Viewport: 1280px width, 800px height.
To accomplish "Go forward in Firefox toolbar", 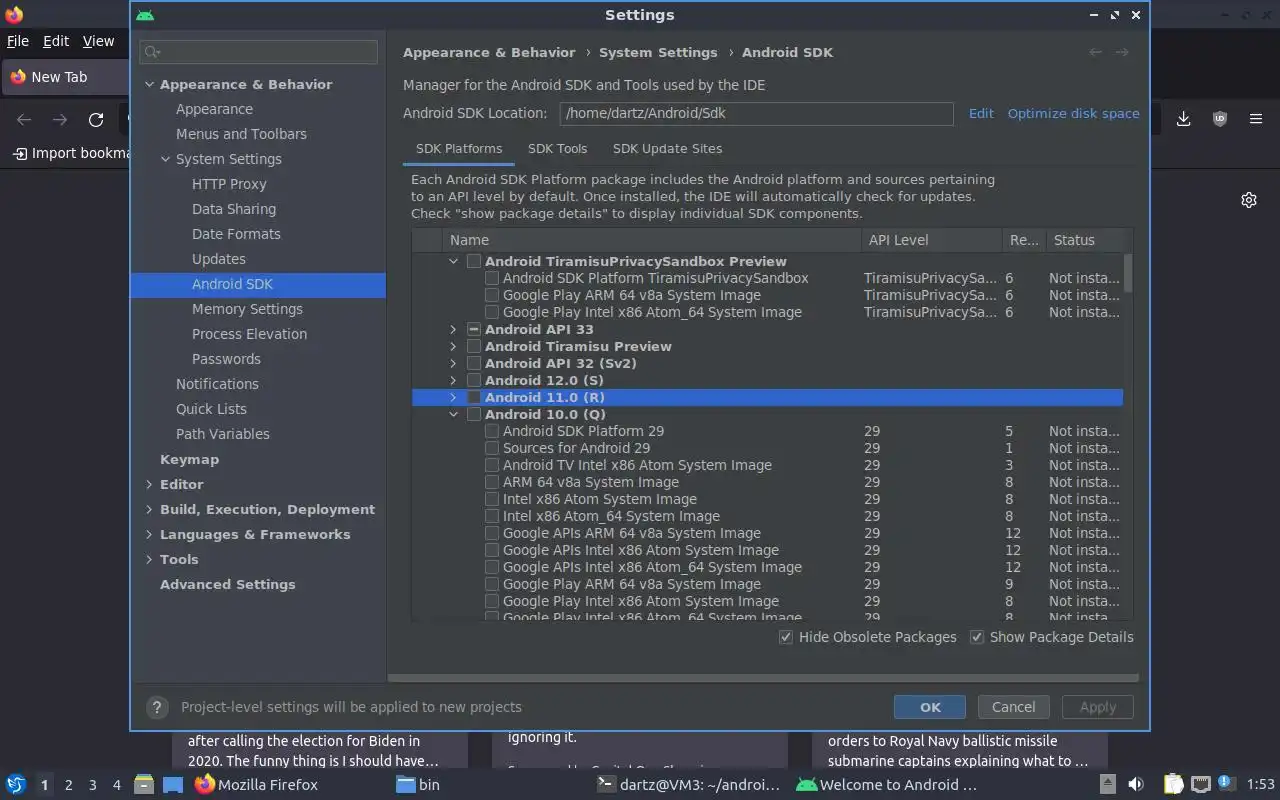I will click(60, 120).
